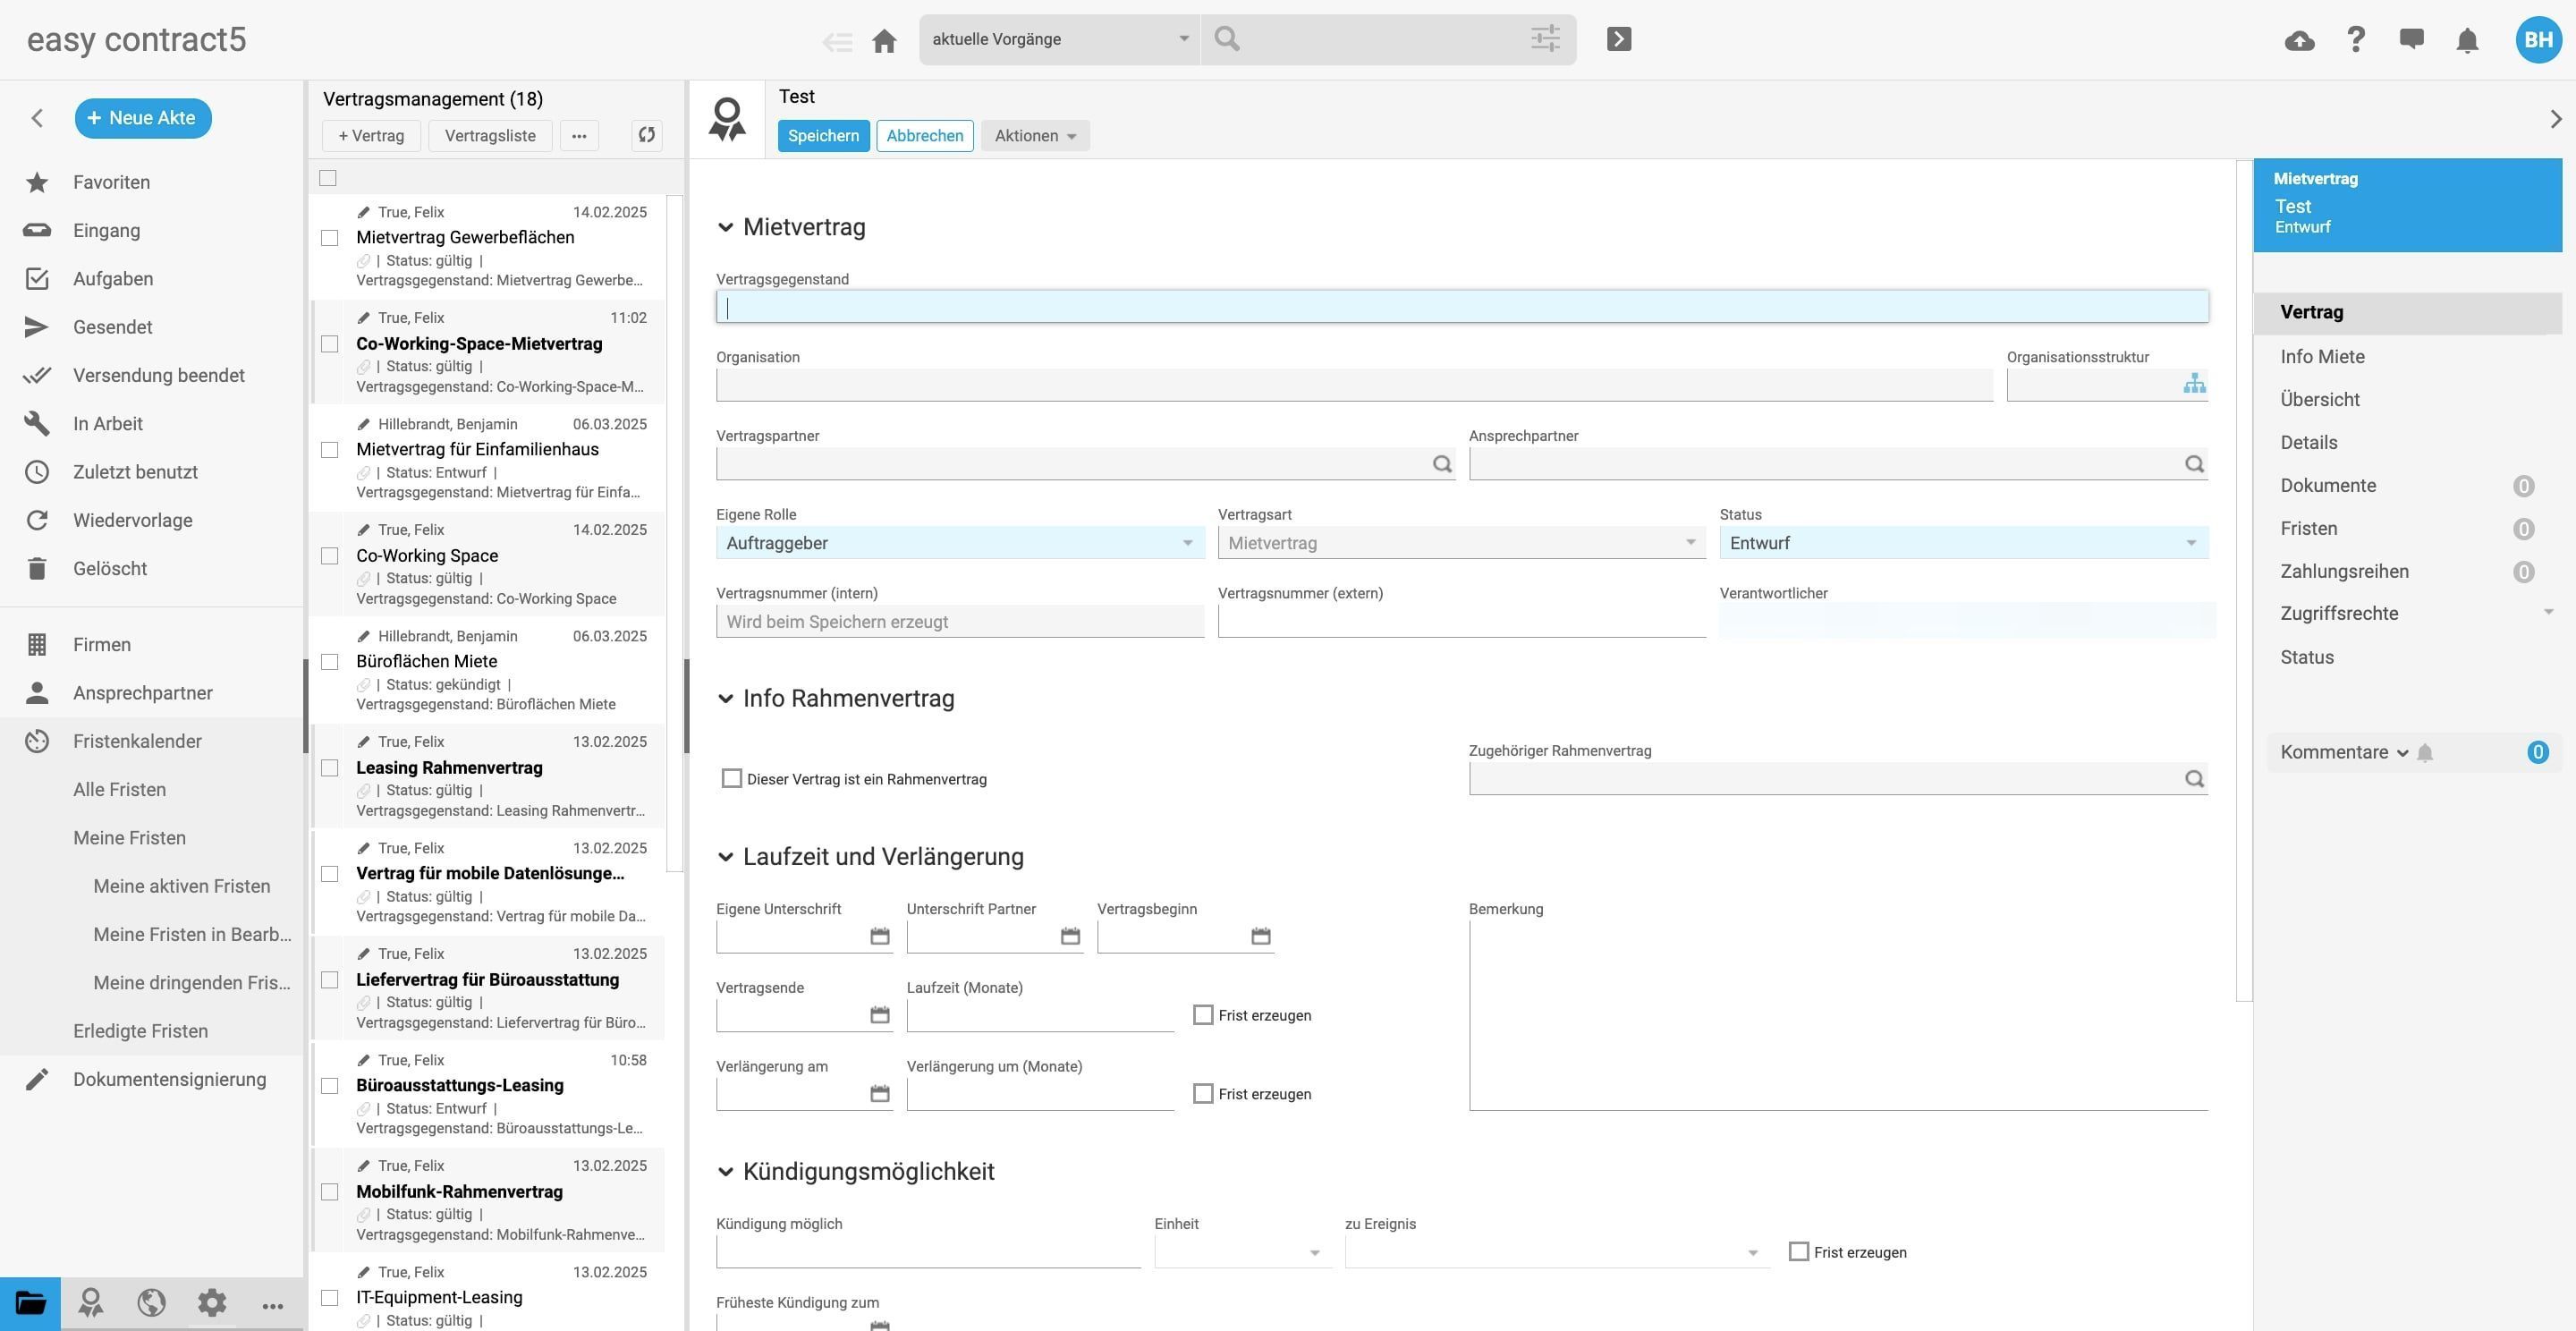The image size is (2576, 1331).
Task: Click the globe icon in the bottom toolbar
Action: point(150,1303)
